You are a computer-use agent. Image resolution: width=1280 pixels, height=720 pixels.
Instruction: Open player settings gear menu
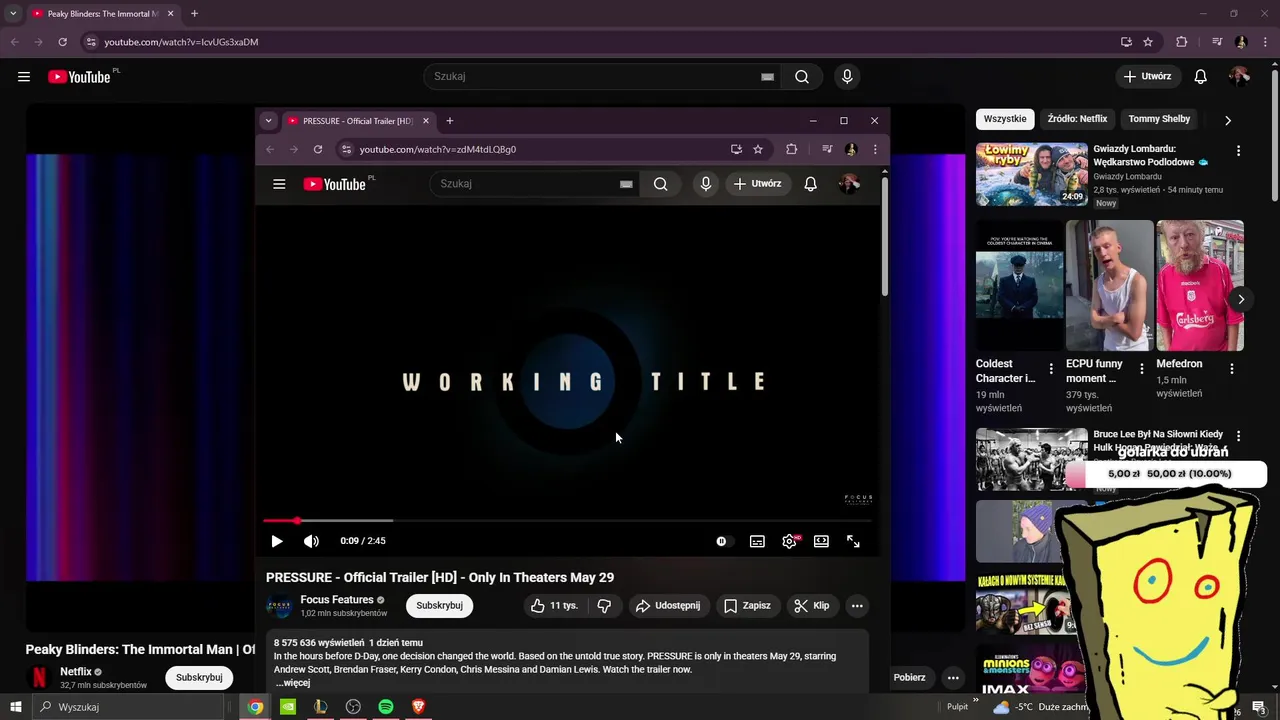tap(789, 541)
